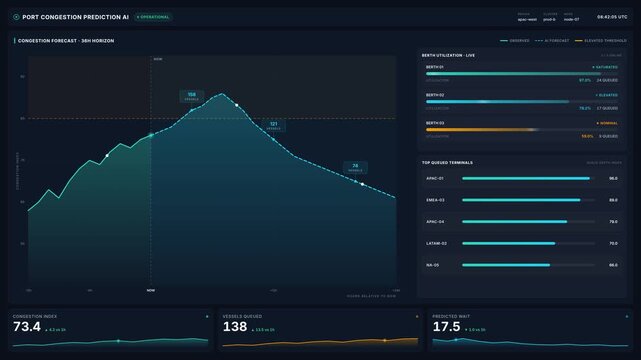The image size is (641, 360).
Task: Click the status dot on Congestion Index card
Action: (207, 317)
